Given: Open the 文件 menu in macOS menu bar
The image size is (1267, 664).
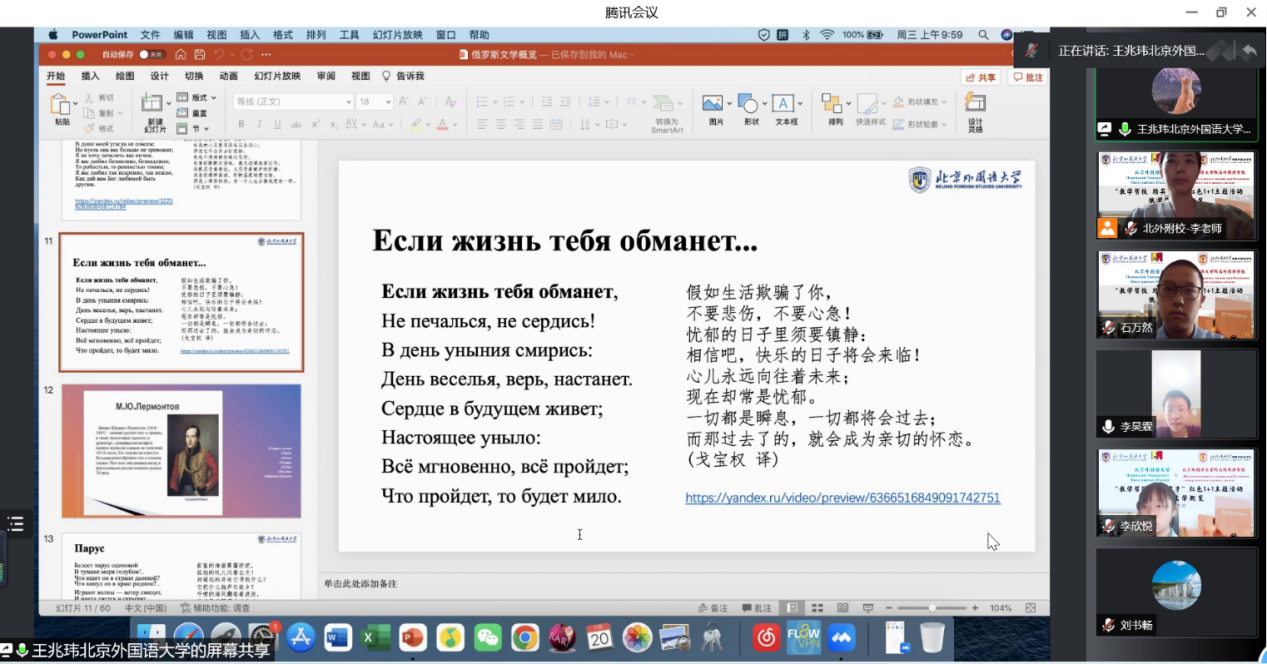Looking at the screenshot, I should click(x=150, y=35).
